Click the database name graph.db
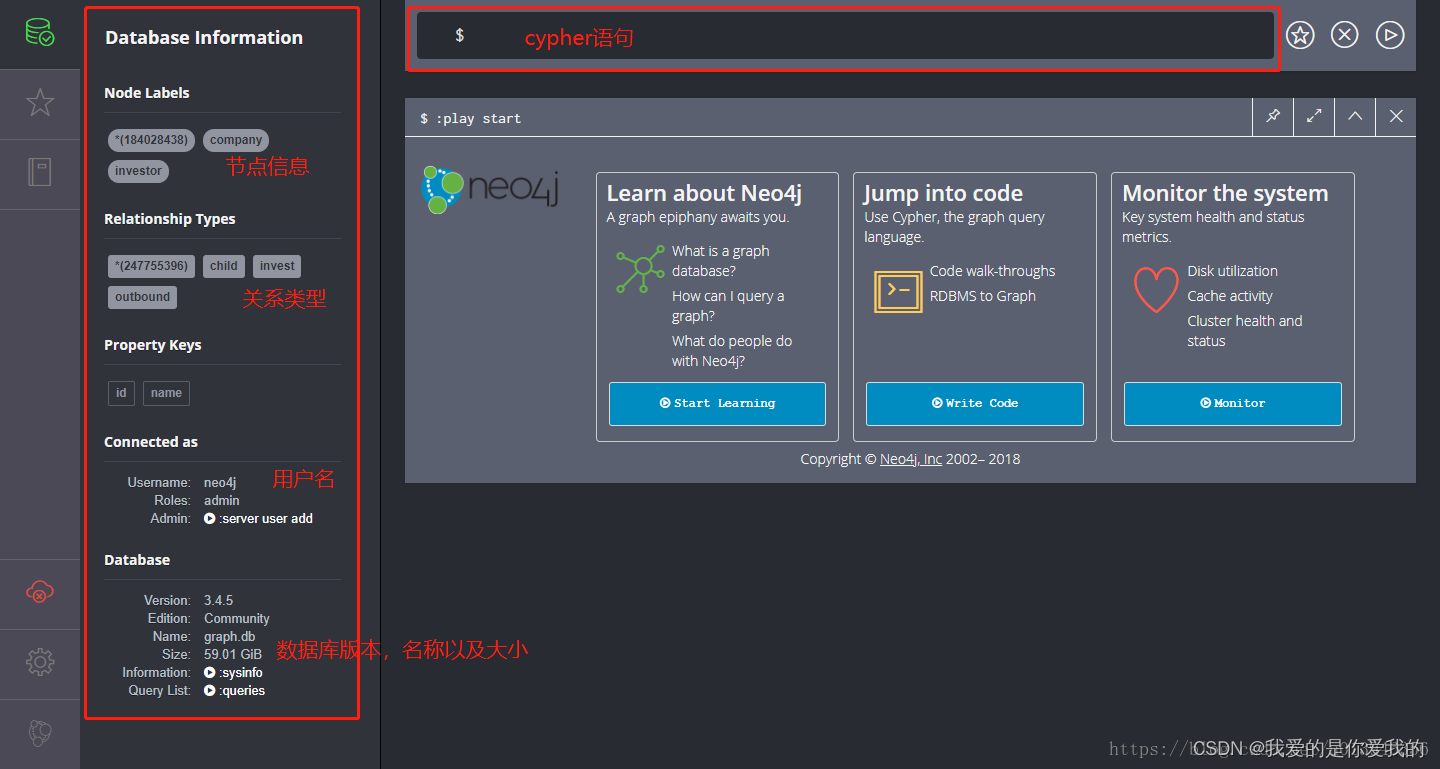Image resolution: width=1440 pixels, height=769 pixels. coord(230,636)
